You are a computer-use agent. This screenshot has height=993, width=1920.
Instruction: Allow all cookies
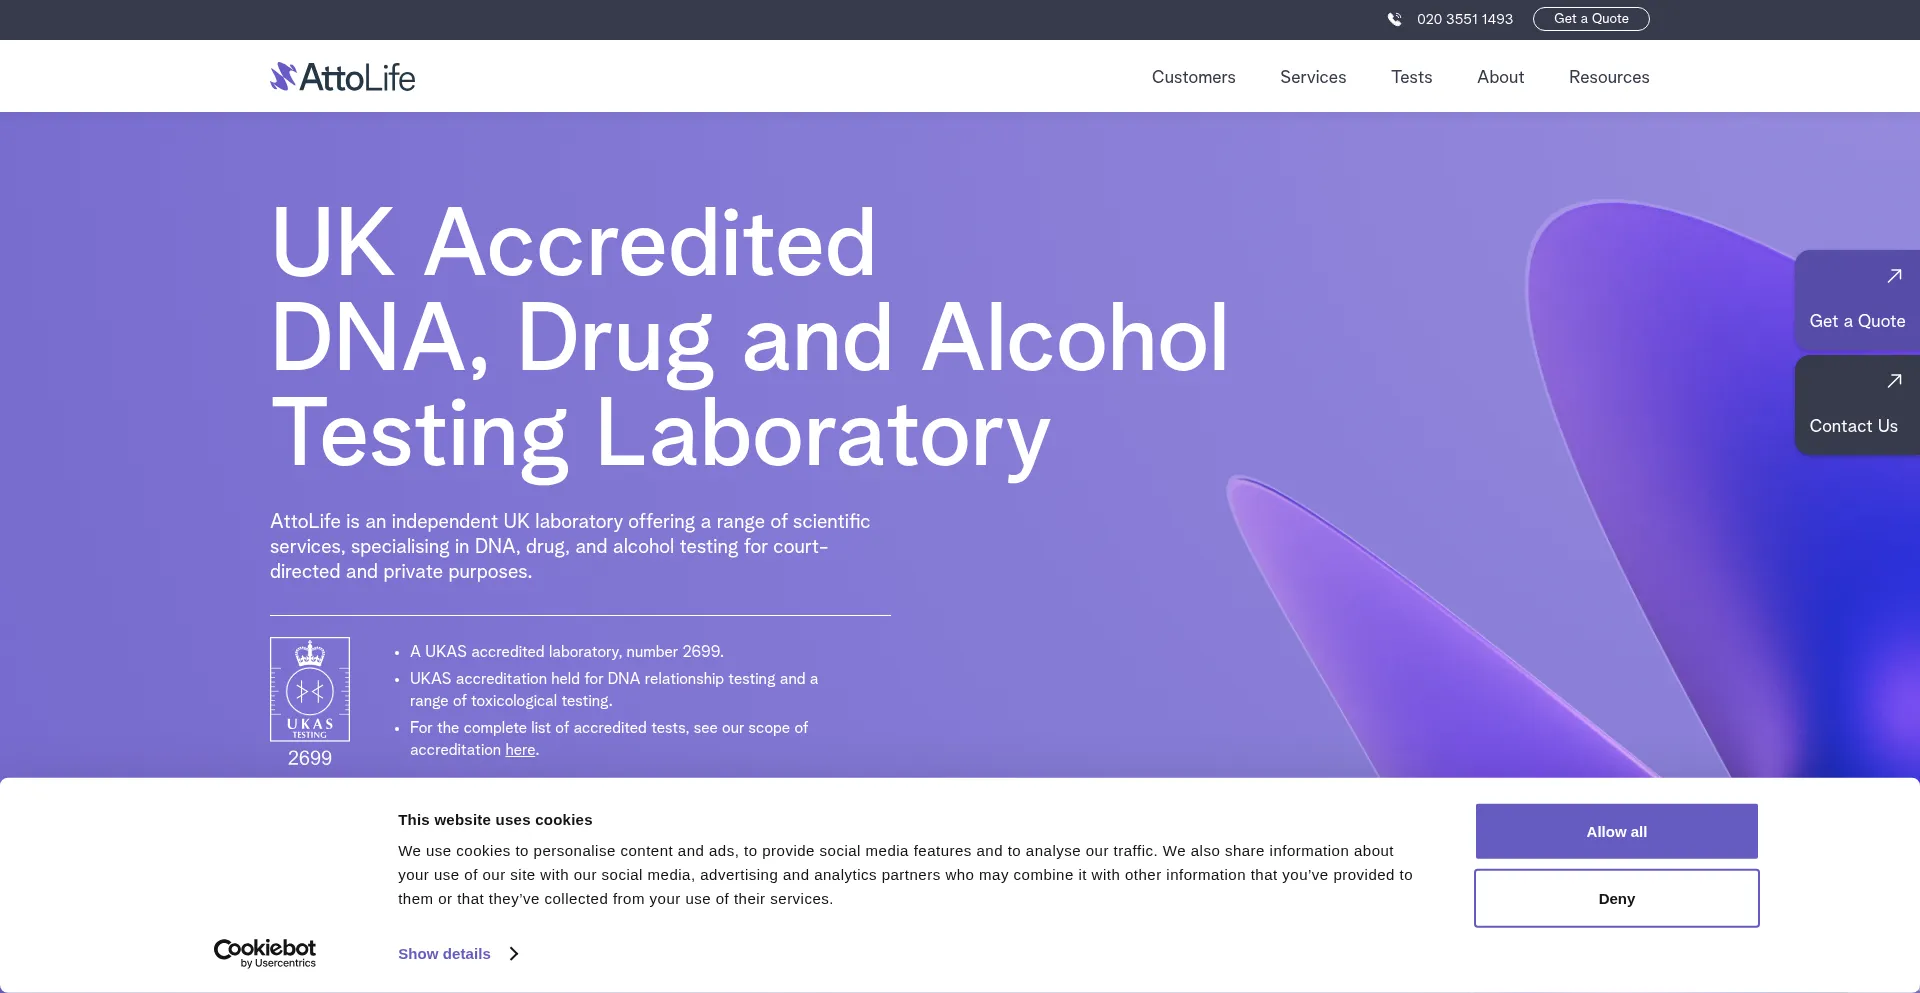tap(1616, 831)
